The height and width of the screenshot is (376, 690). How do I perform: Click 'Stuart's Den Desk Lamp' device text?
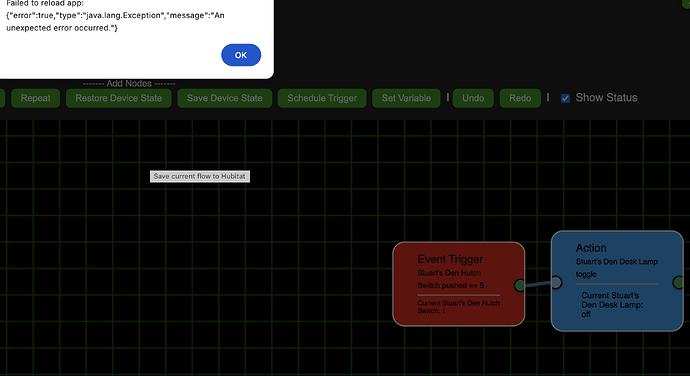(x=617, y=262)
